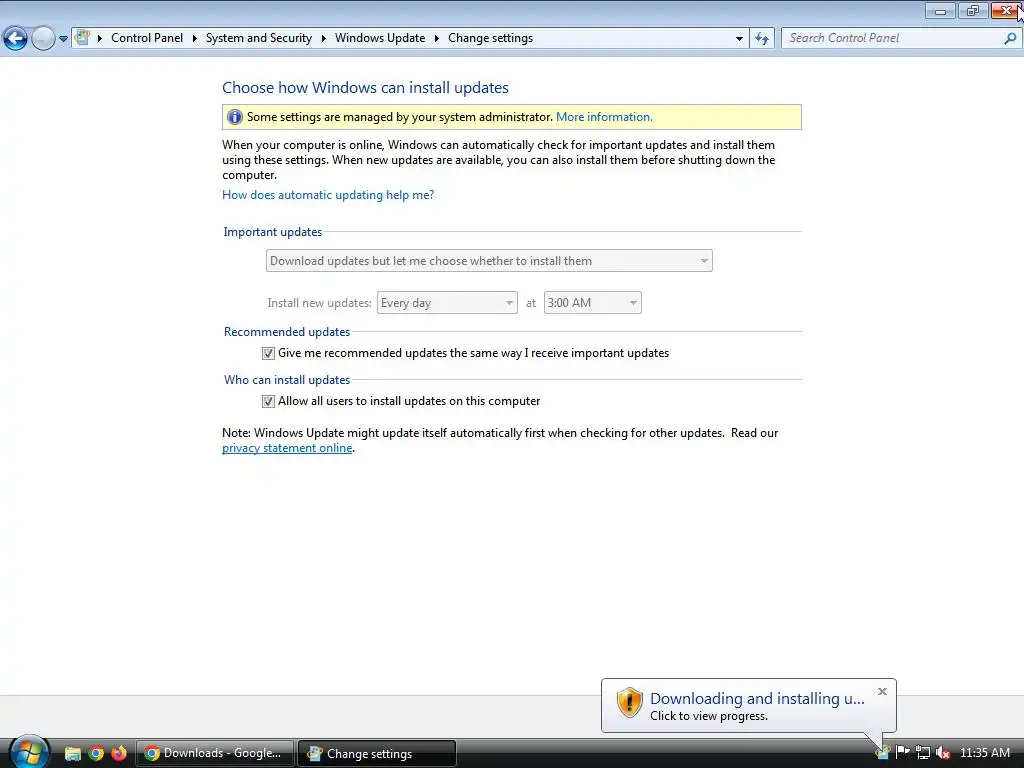Expand arrow after System and Security breadcrumb

[323, 38]
